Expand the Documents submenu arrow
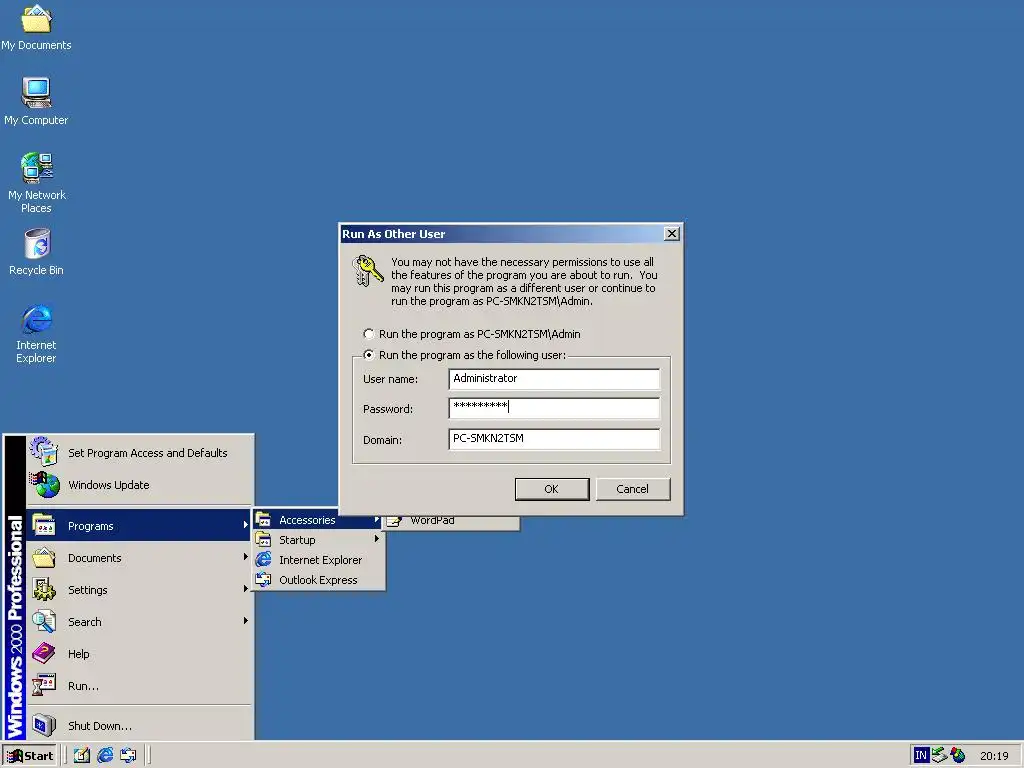 pyautogui.click(x=246, y=557)
